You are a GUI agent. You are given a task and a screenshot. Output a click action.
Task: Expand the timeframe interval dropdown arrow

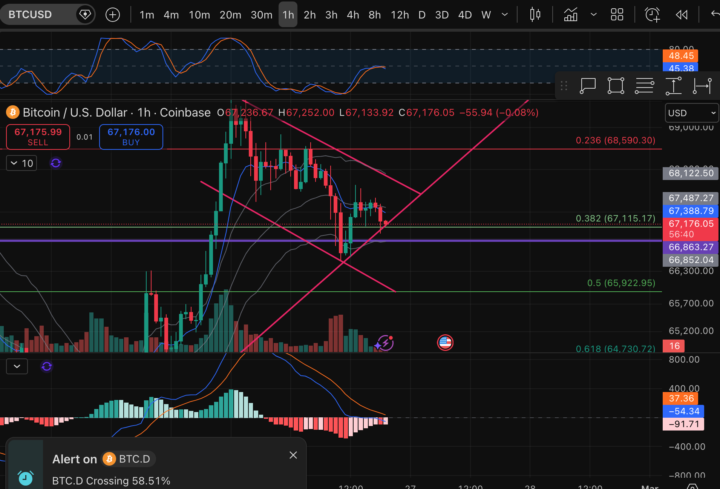point(505,15)
